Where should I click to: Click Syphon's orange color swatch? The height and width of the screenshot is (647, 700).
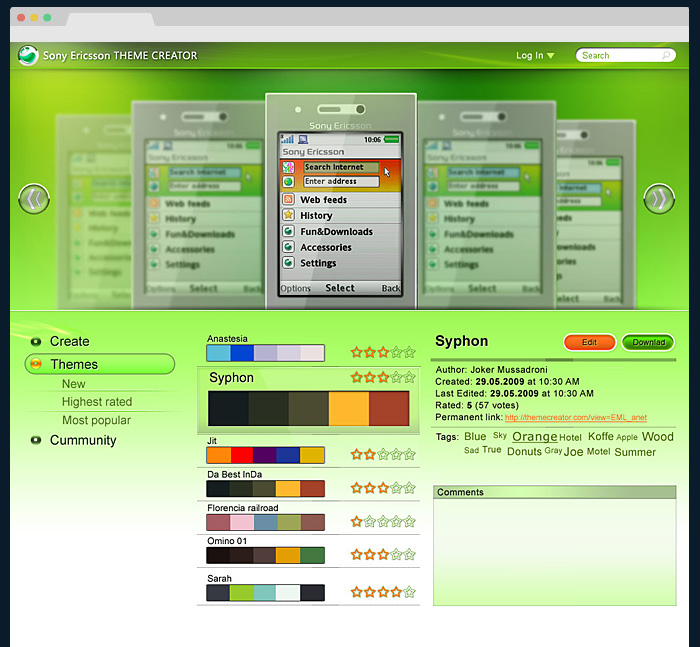[x=349, y=409]
